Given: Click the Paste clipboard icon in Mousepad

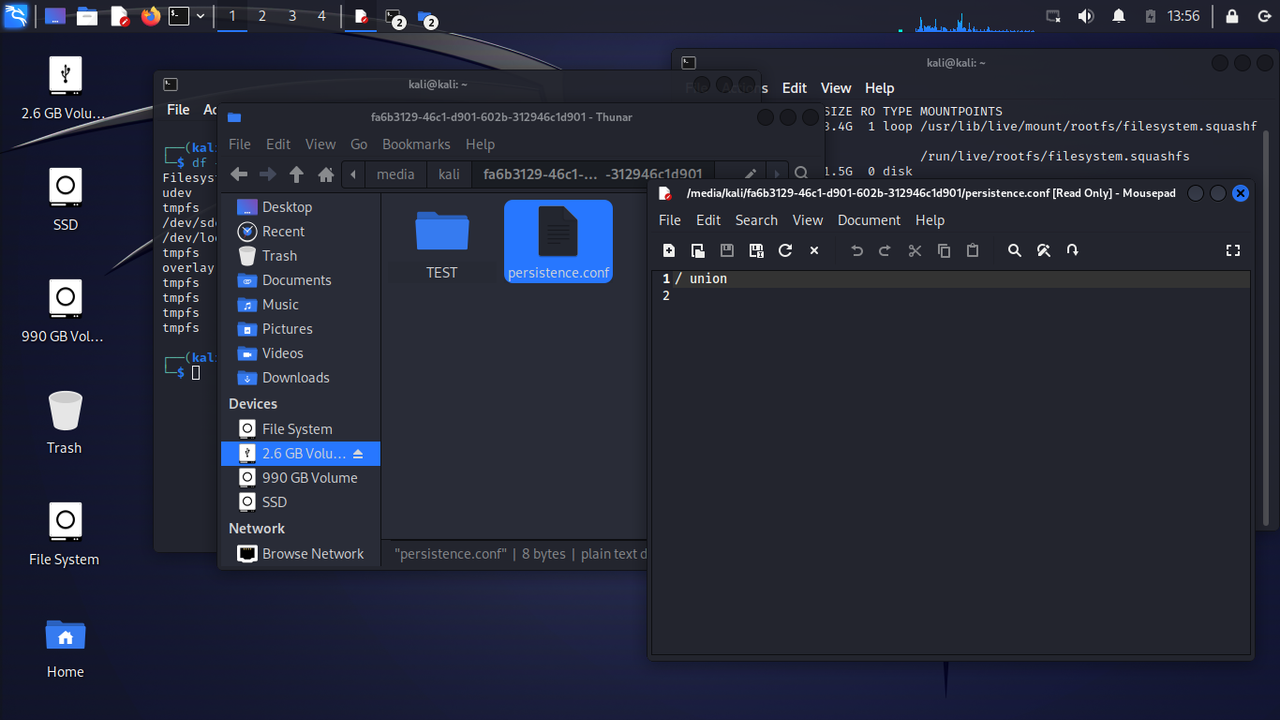Looking at the screenshot, I should pos(972,251).
